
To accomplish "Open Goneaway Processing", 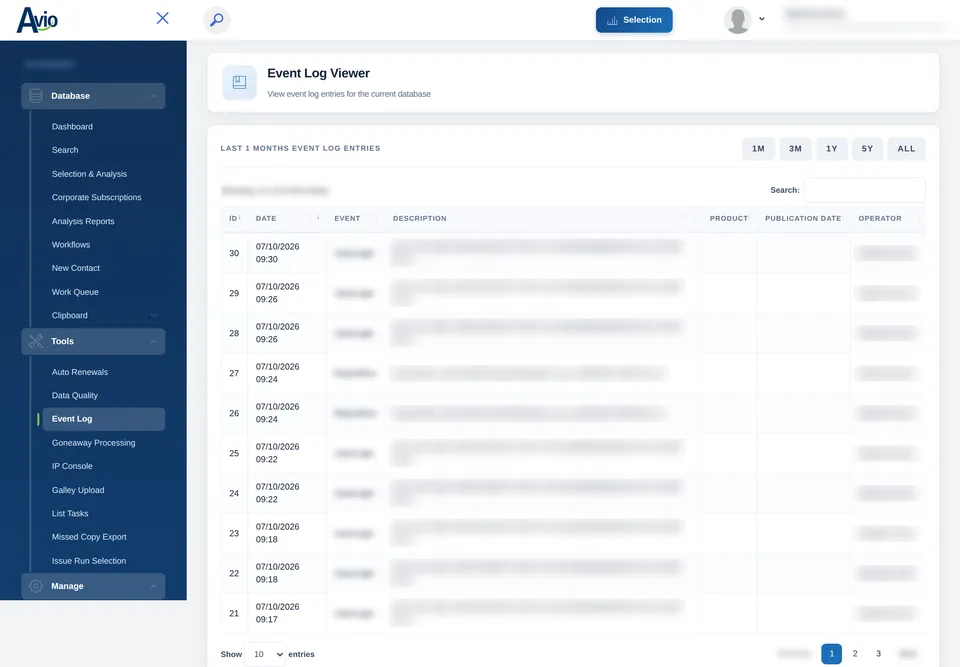I will (x=94, y=443).
